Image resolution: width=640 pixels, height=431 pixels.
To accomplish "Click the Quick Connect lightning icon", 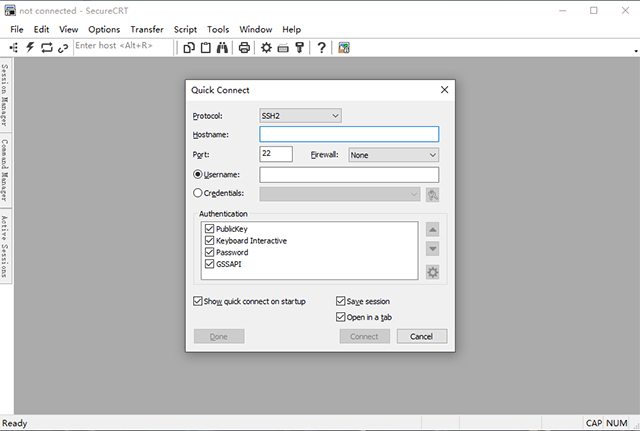I will [30, 47].
